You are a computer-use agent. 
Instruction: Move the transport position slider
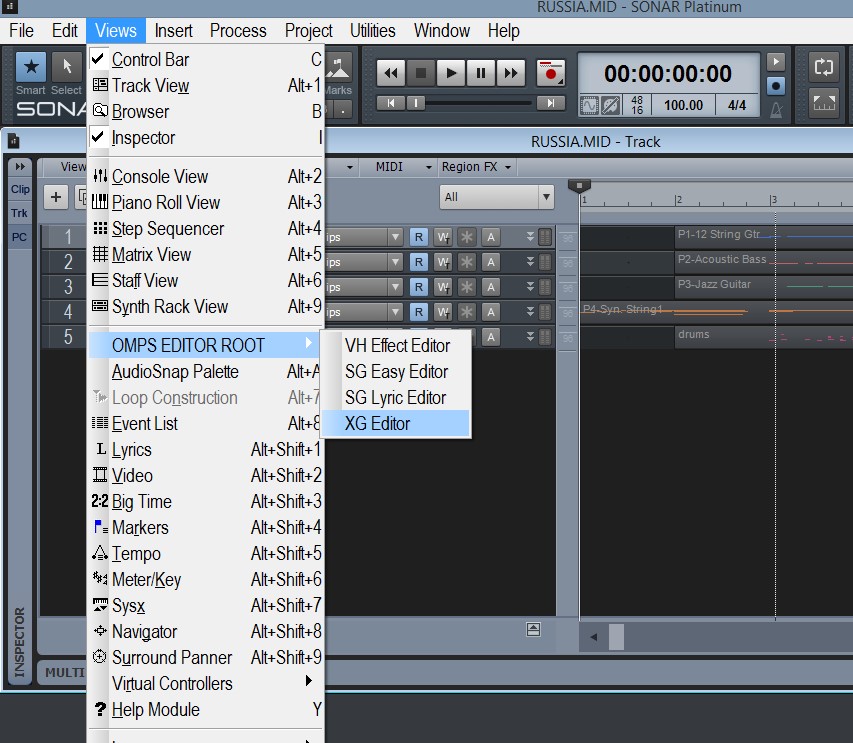pos(416,103)
